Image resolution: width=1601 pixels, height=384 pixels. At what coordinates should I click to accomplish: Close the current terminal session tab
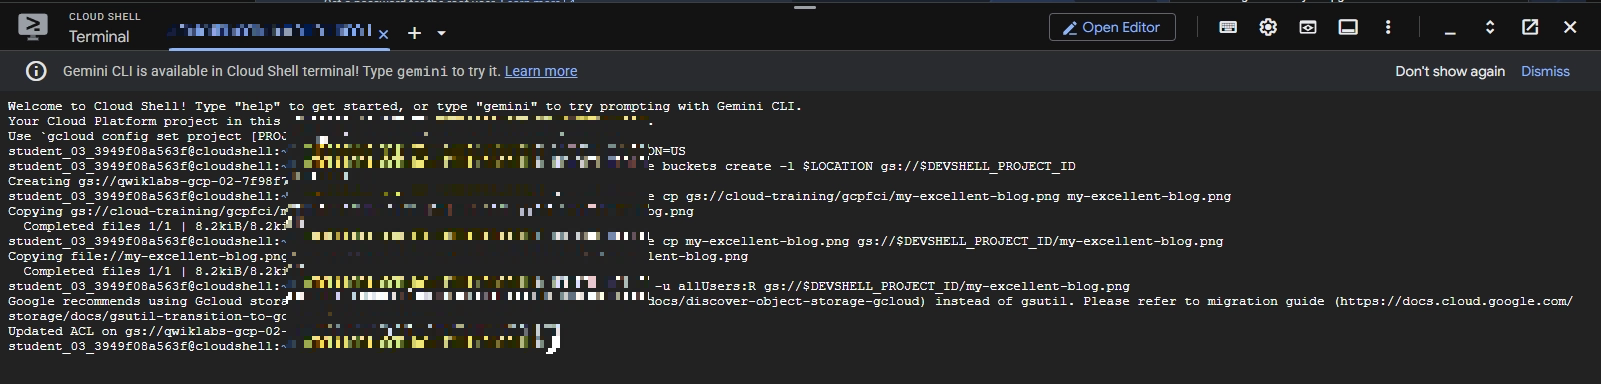coord(383,34)
